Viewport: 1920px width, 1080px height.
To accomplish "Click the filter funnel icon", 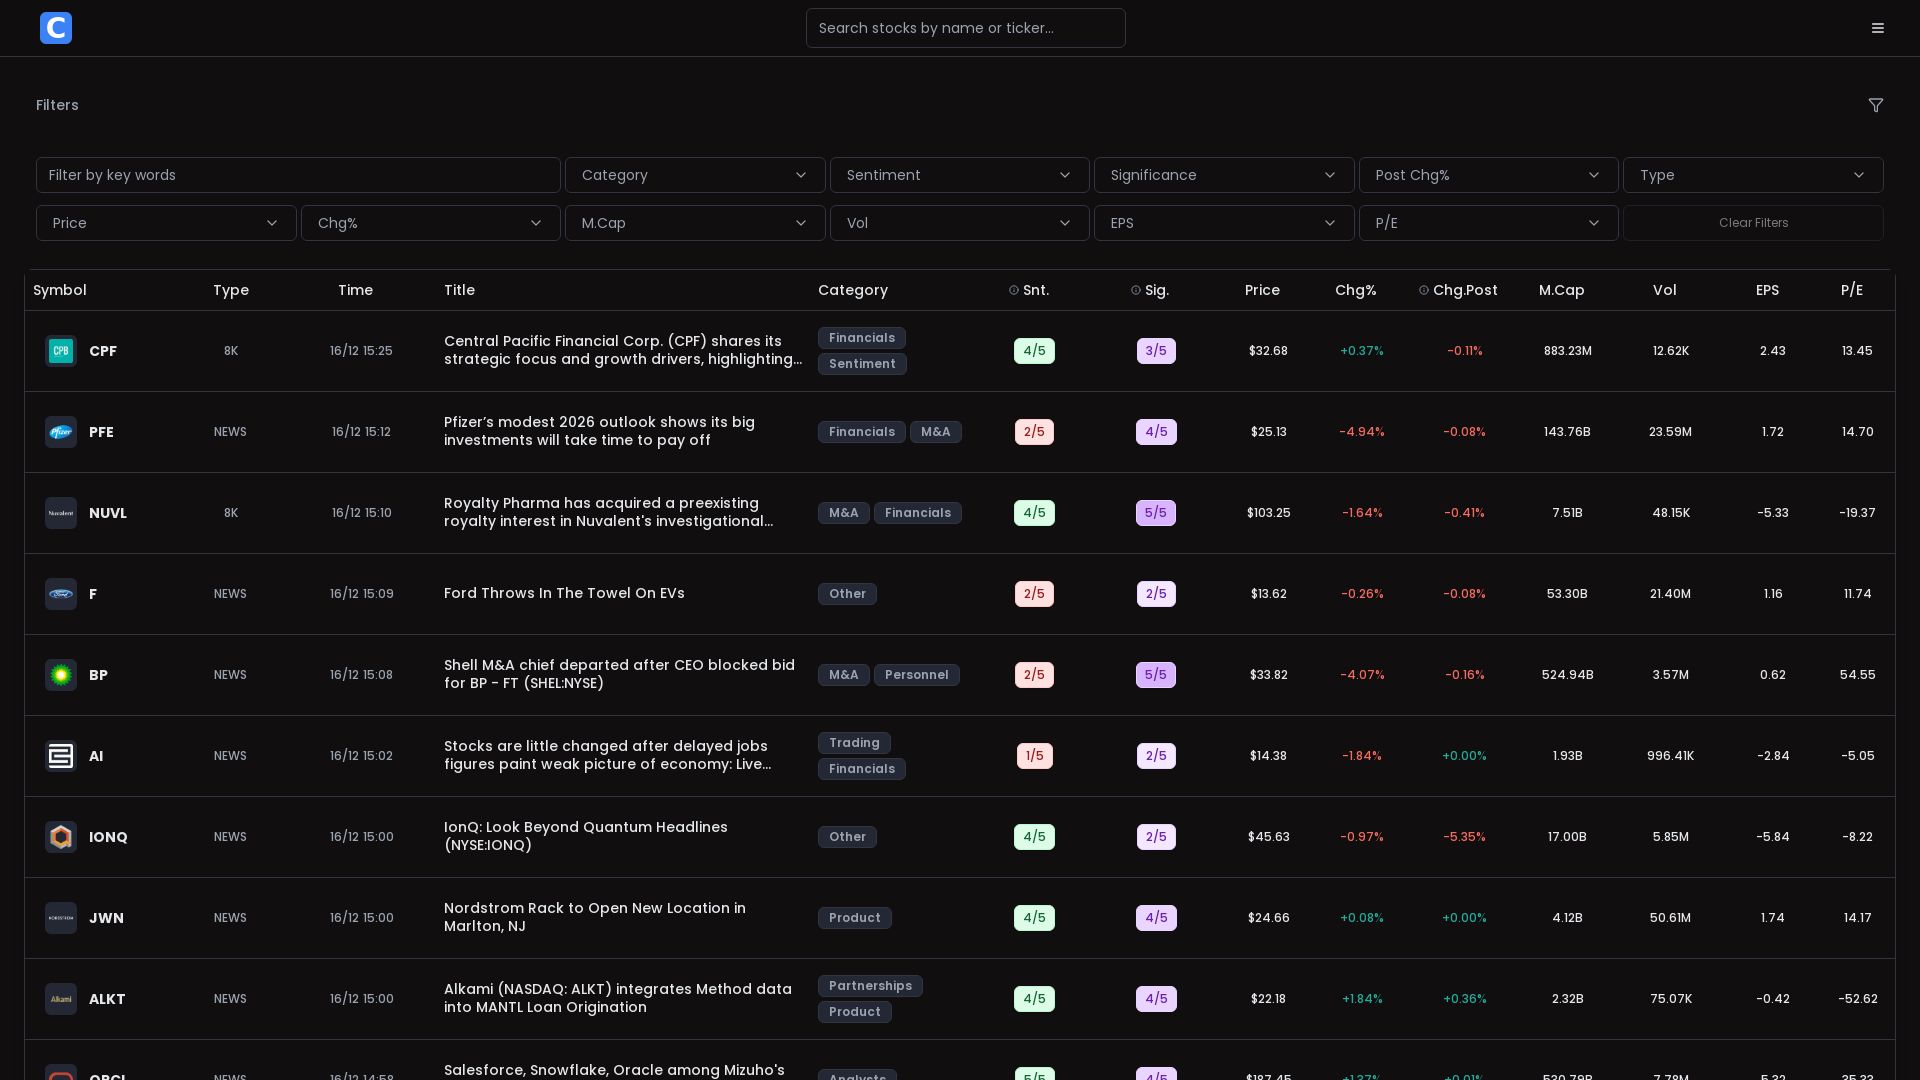I will [x=1876, y=105].
